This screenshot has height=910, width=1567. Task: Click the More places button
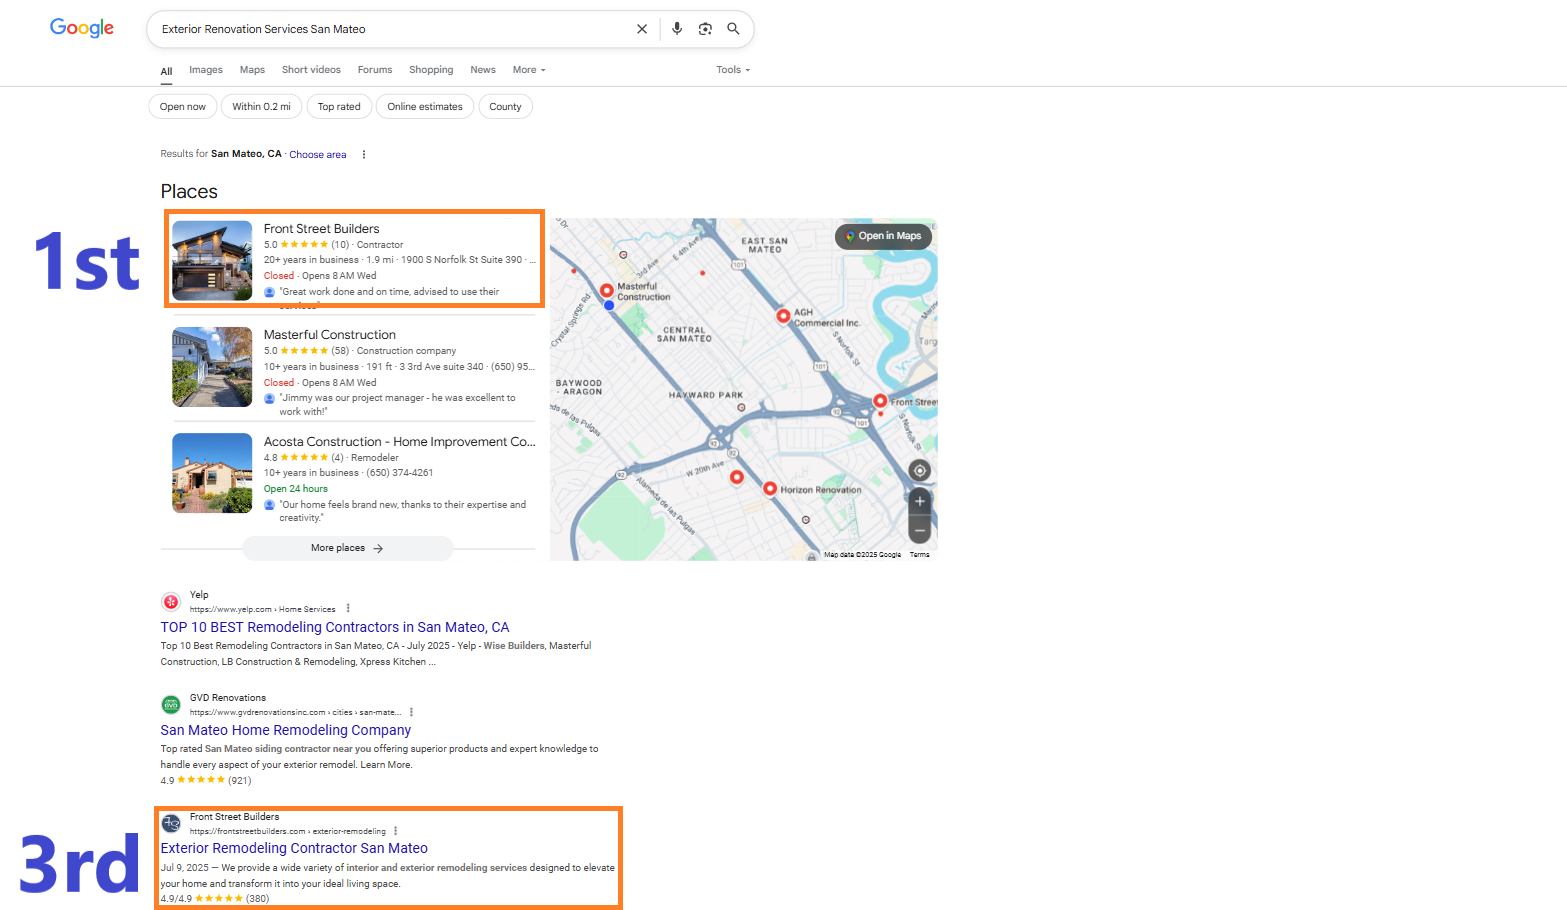[348, 548]
